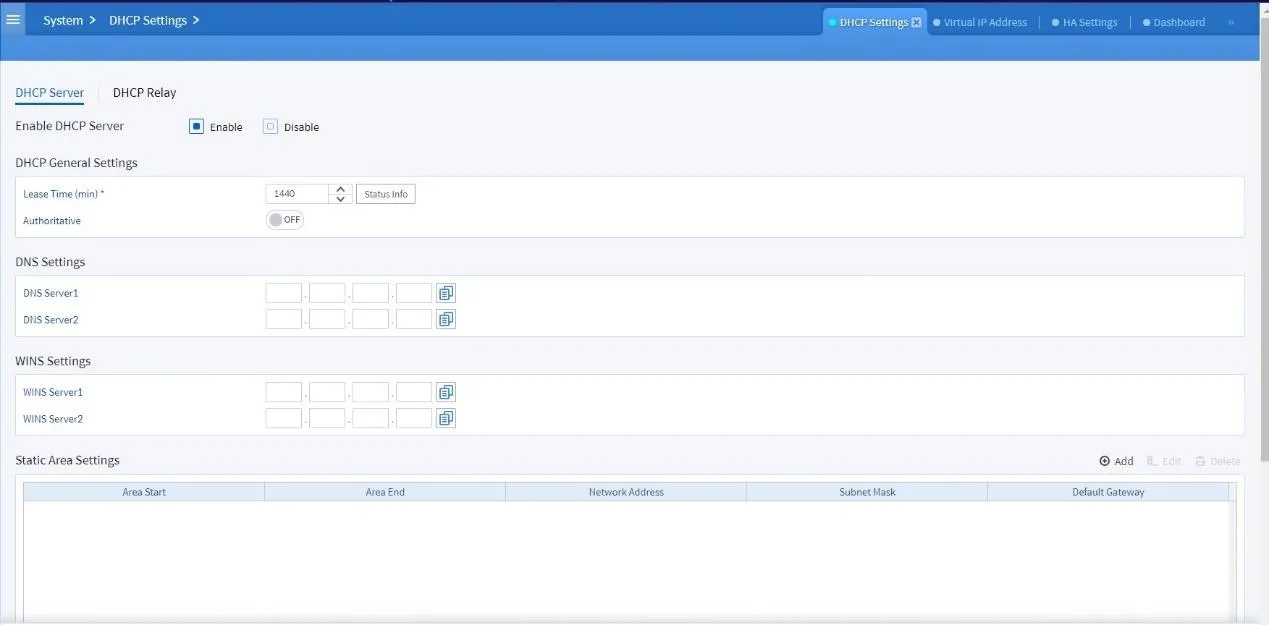Open the Edit icon in Static Area Settings

click(x=1164, y=461)
